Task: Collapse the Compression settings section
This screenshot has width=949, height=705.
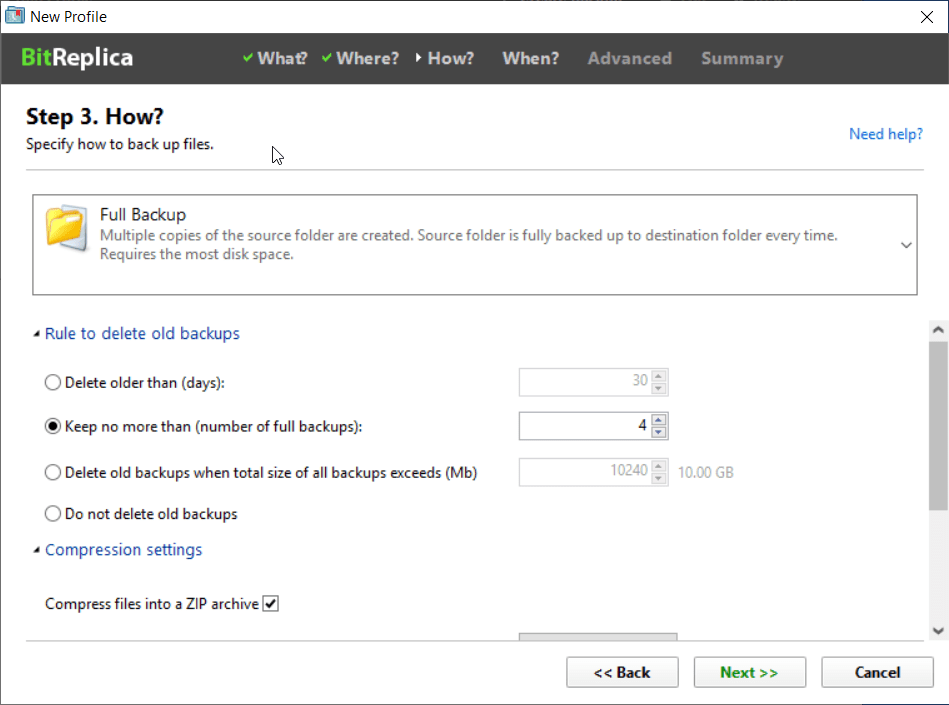Action: pyautogui.click(x=36, y=550)
